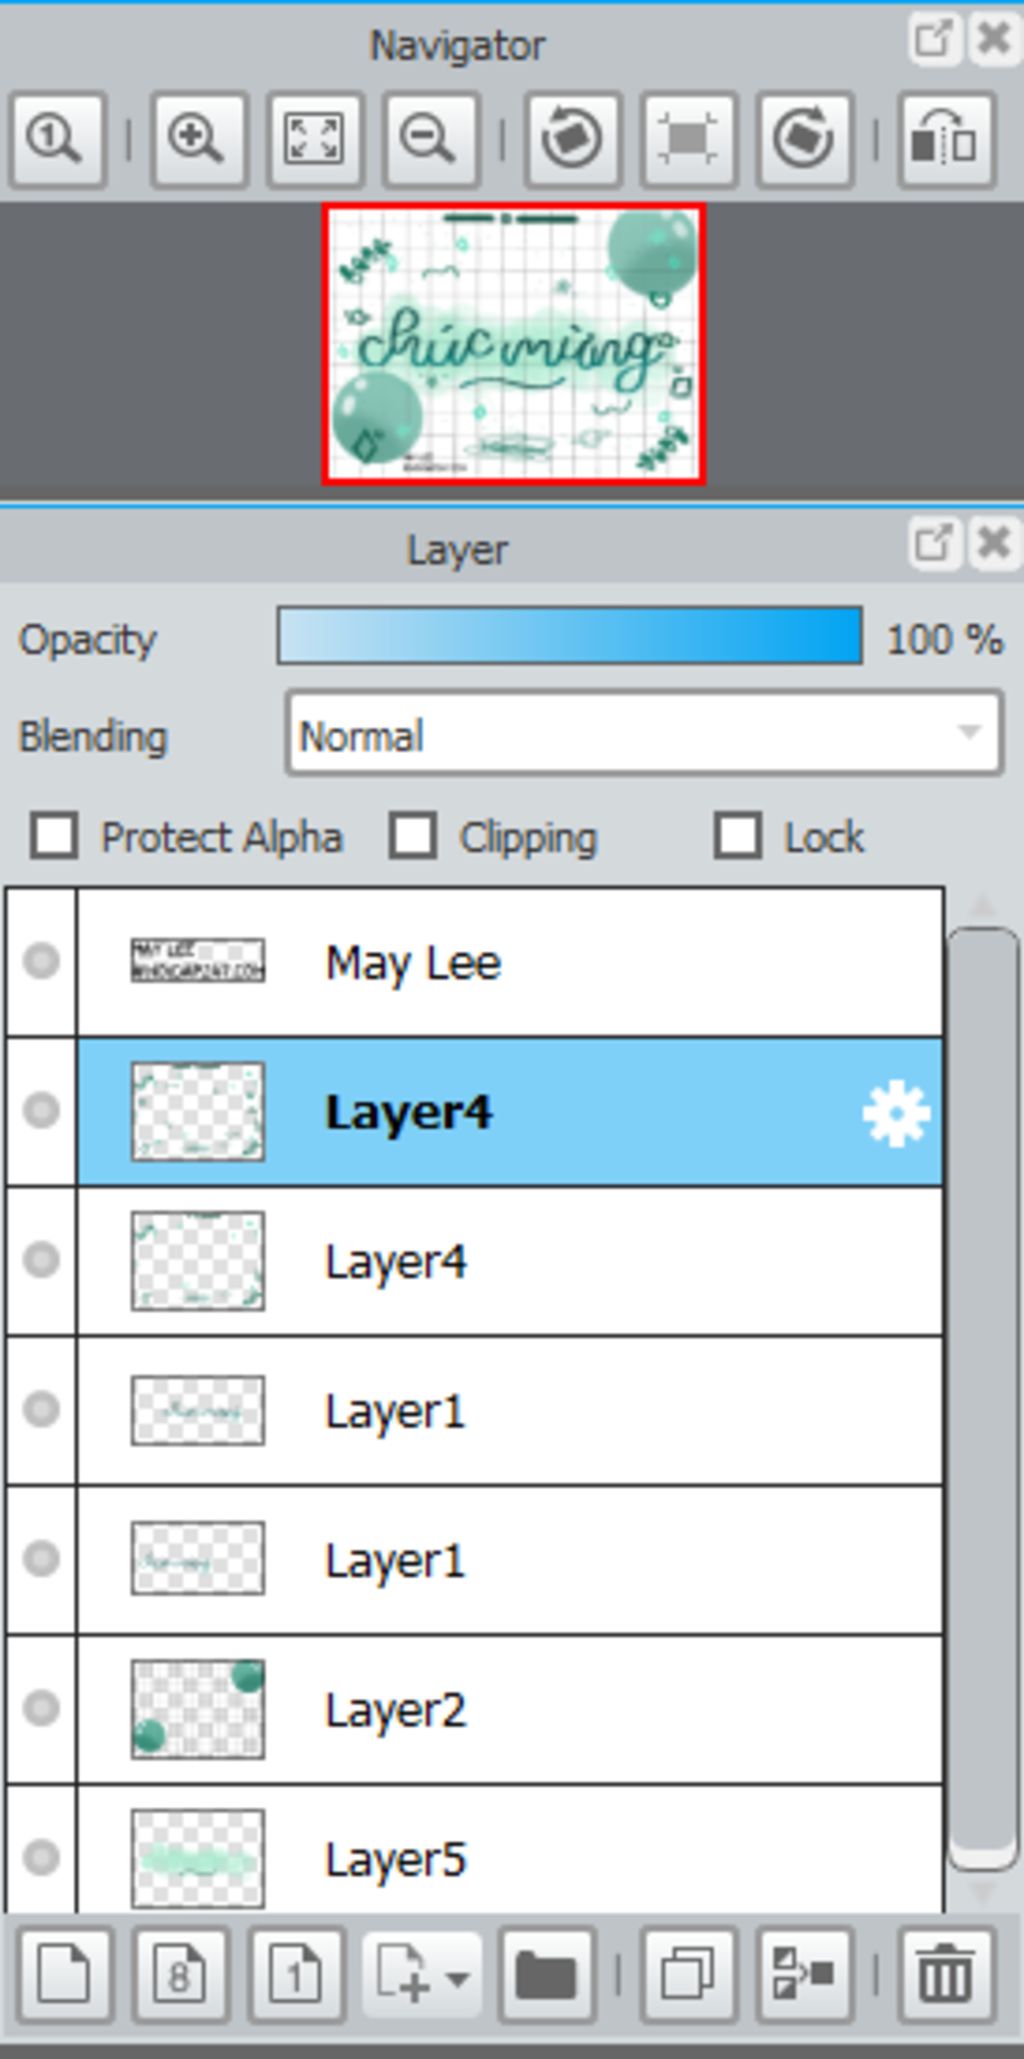Viewport: 1024px width, 2059px height.
Task: Flip canvas view horizontally icon
Action: (946, 139)
